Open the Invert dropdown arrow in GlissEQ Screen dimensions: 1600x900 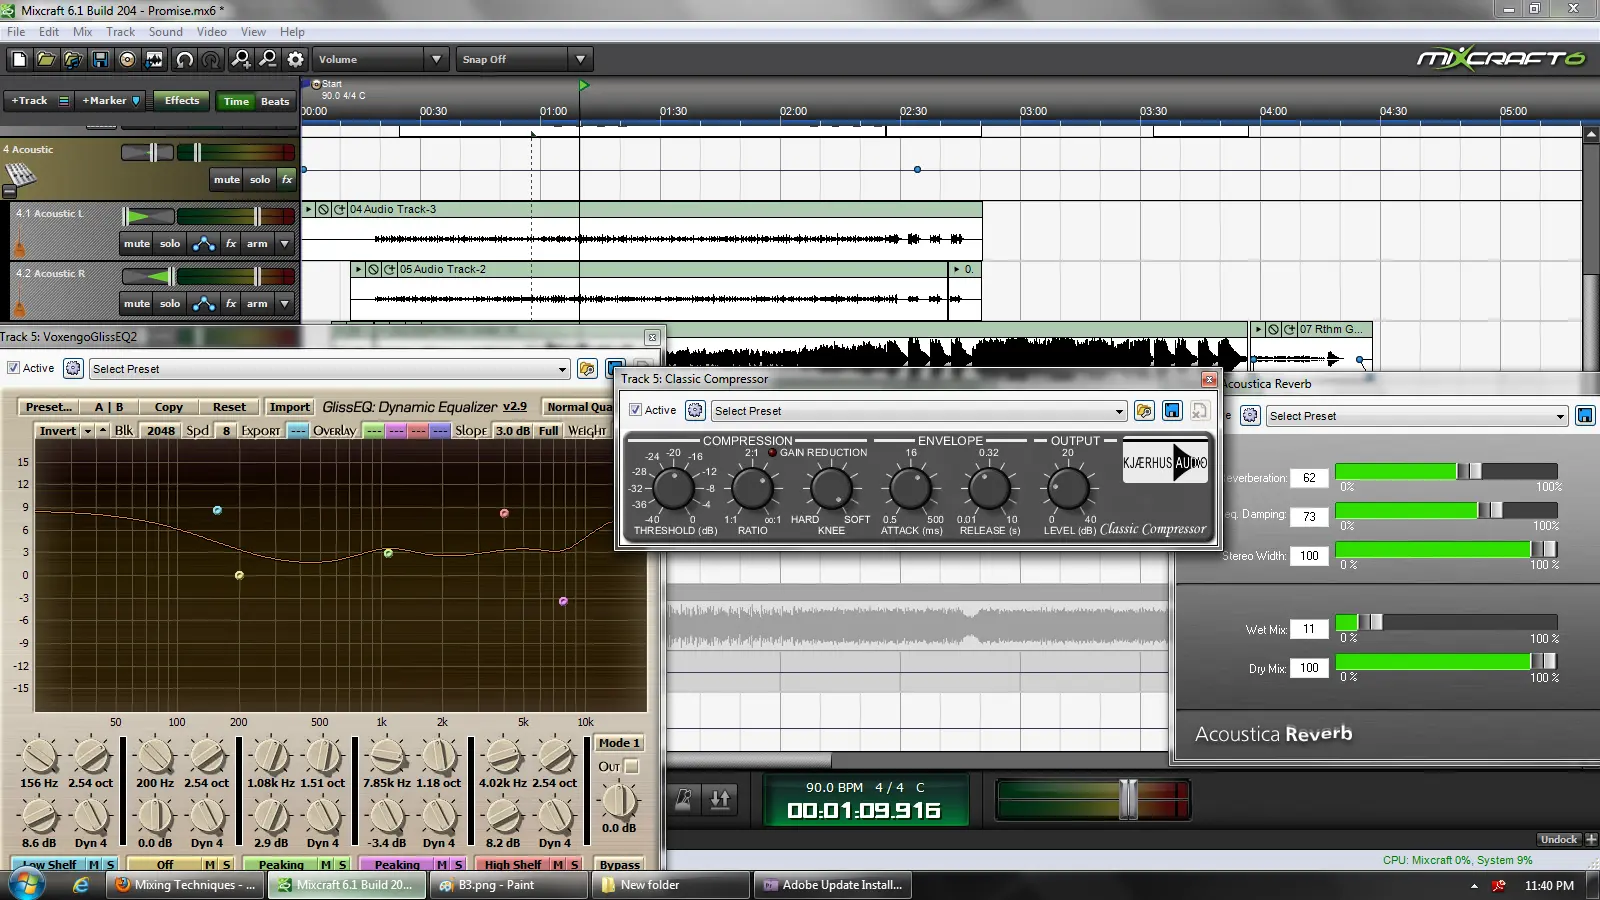[x=88, y=431]
